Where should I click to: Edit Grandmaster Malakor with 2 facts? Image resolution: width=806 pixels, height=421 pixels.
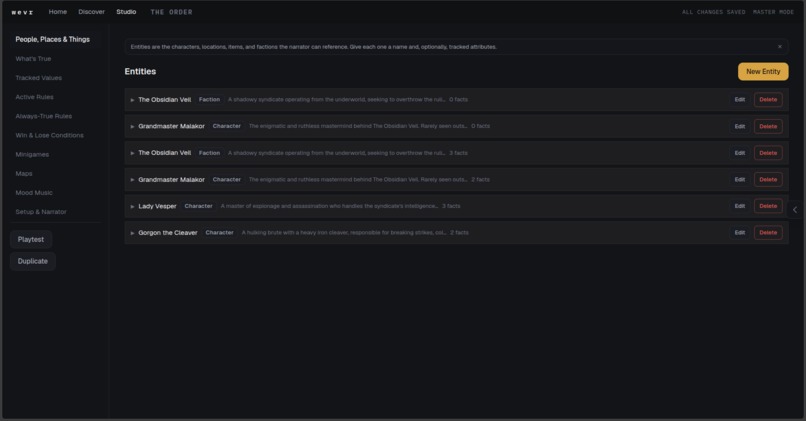(x=739, y=180)
